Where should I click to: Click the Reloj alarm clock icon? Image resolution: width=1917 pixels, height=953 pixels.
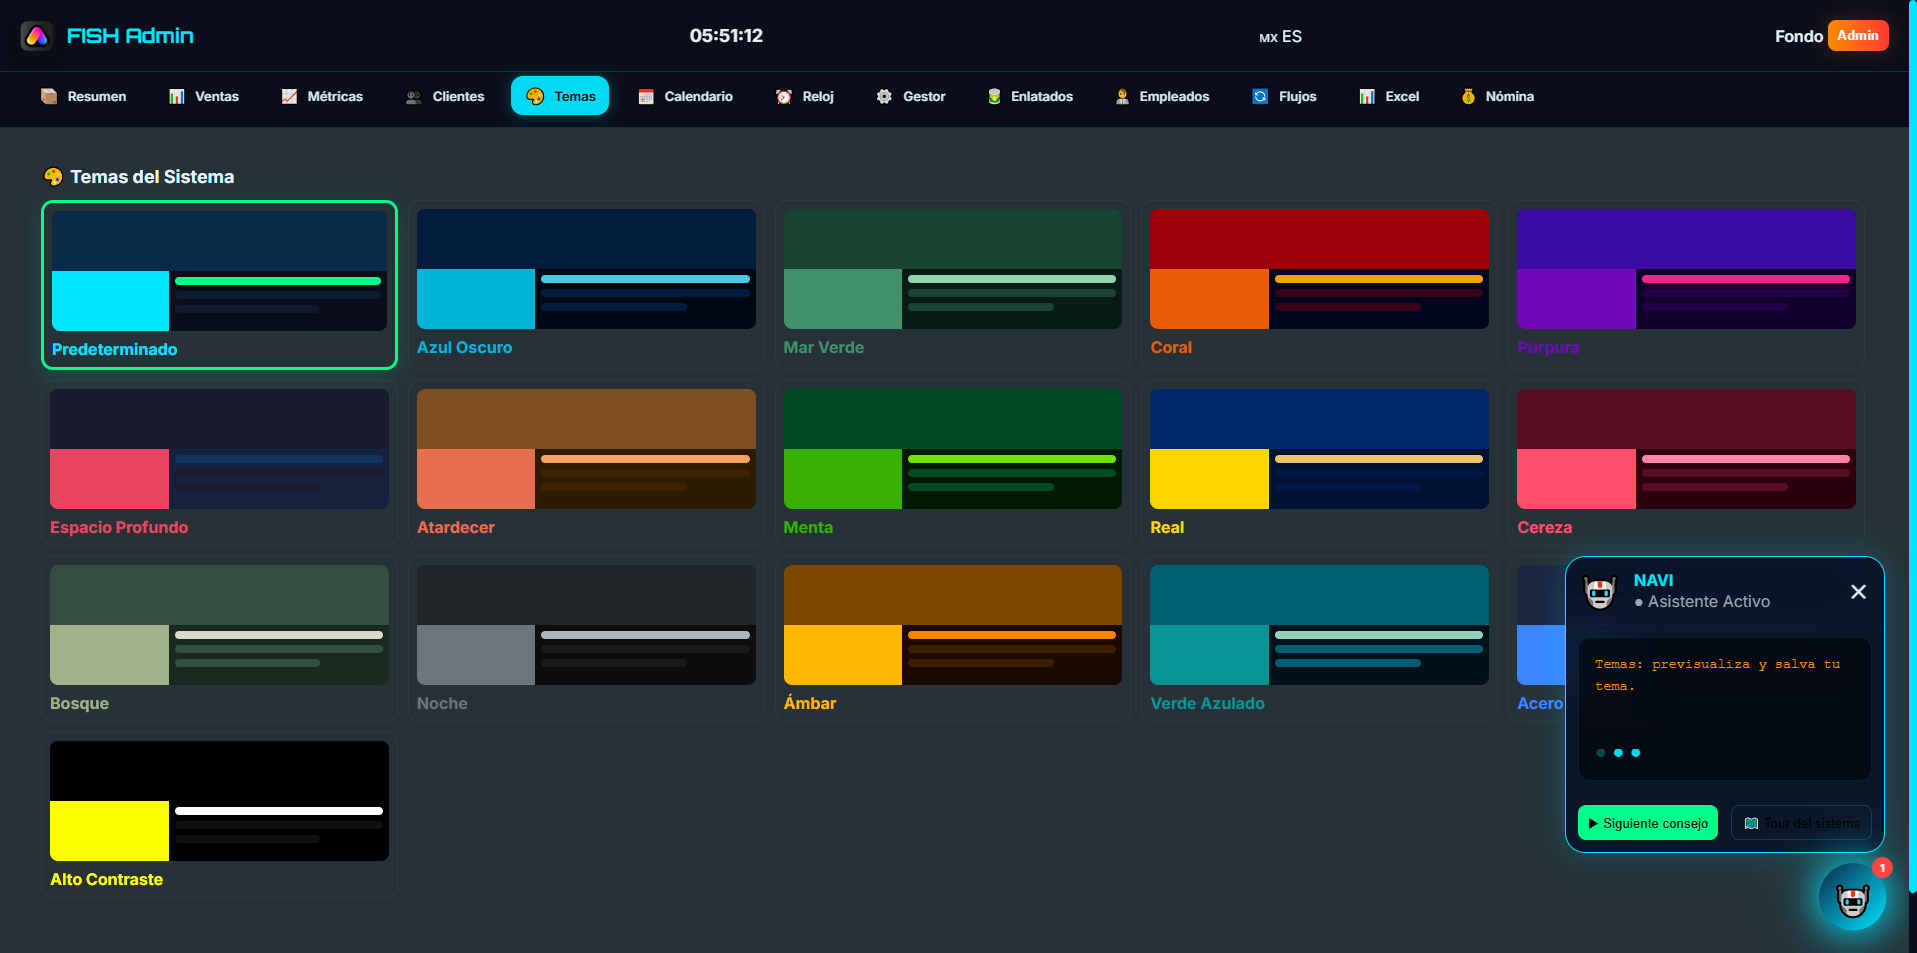pos(784,97)
